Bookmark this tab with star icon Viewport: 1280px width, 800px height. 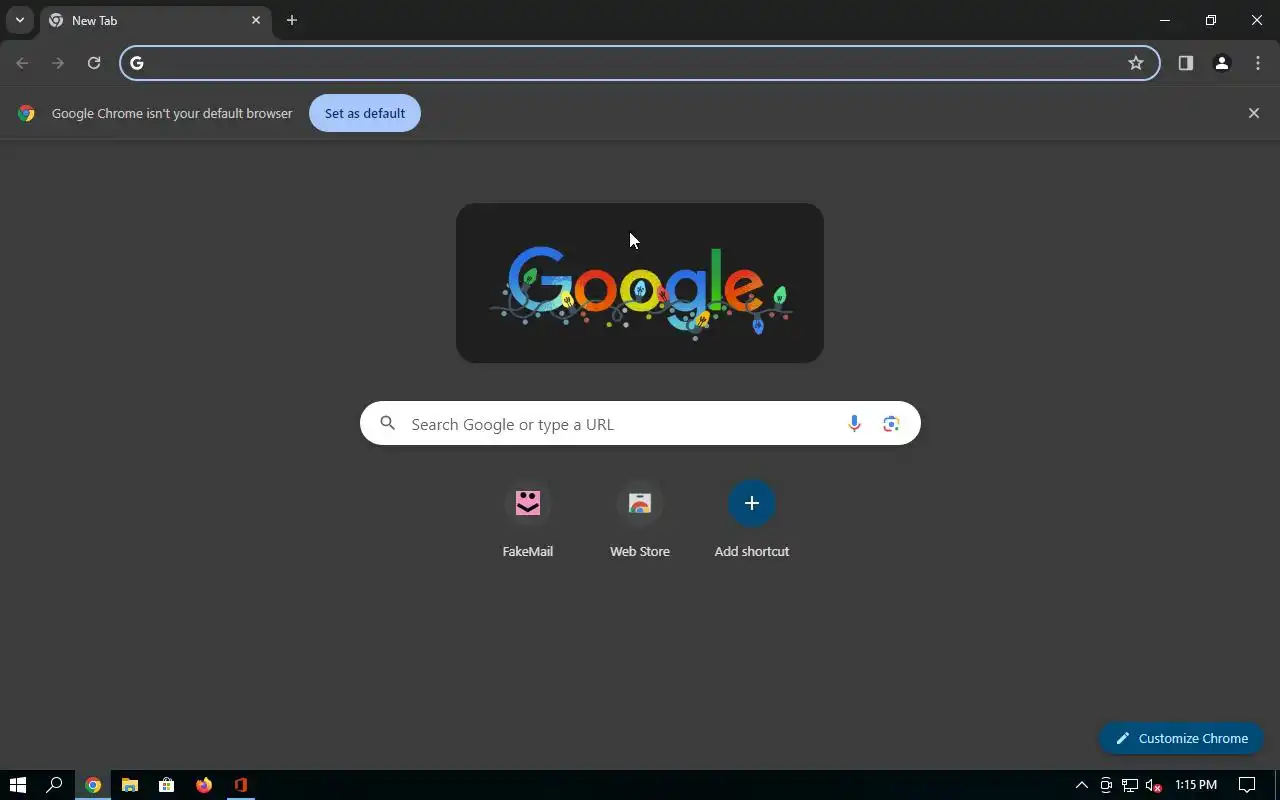click(1136, 63)
